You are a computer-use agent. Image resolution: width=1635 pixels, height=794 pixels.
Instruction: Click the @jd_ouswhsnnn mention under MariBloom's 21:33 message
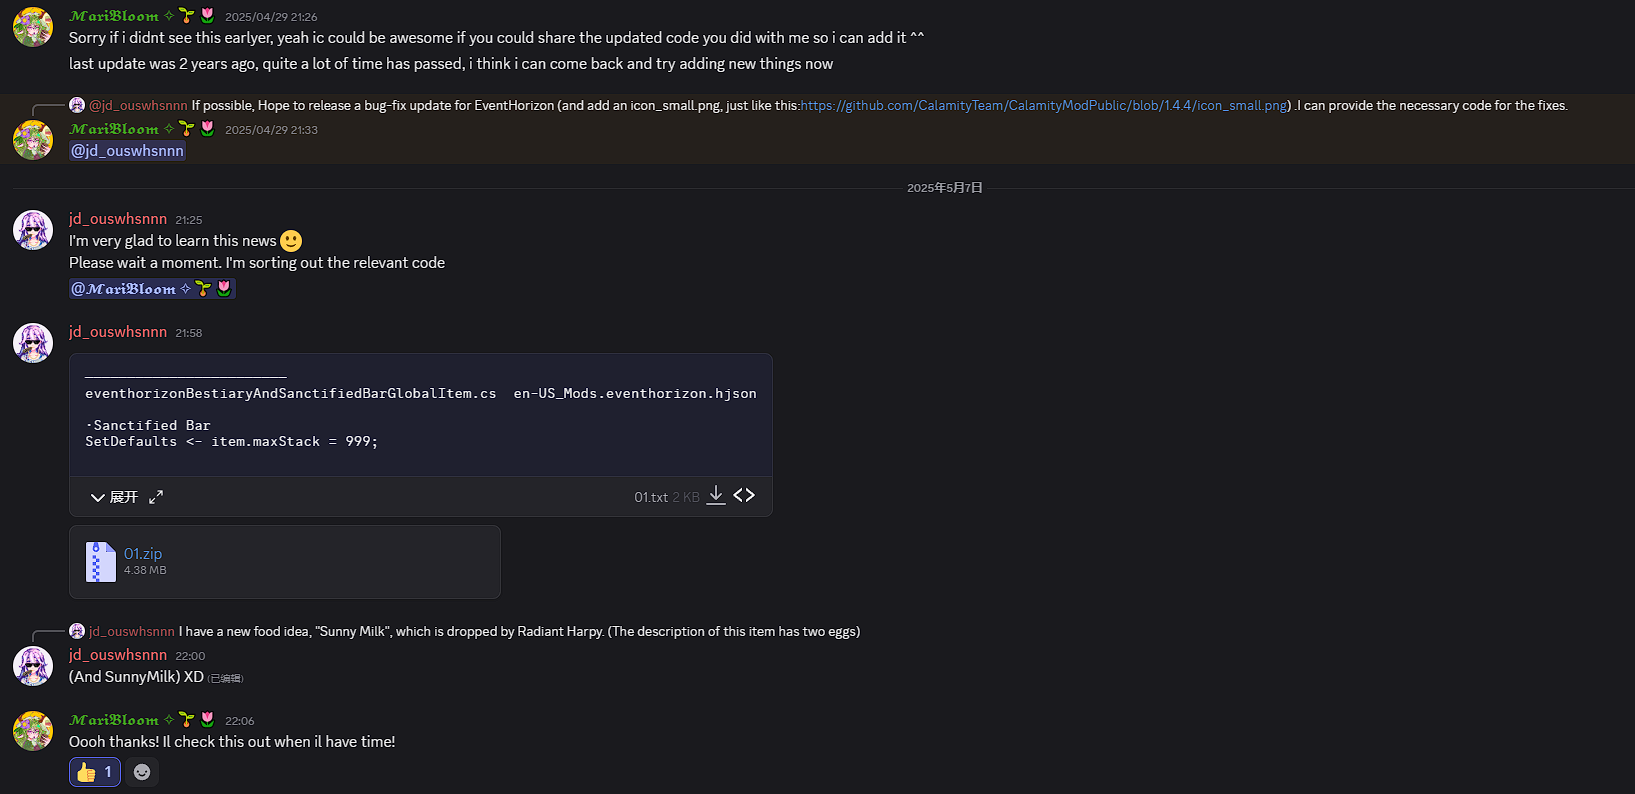tap(127, 151)
